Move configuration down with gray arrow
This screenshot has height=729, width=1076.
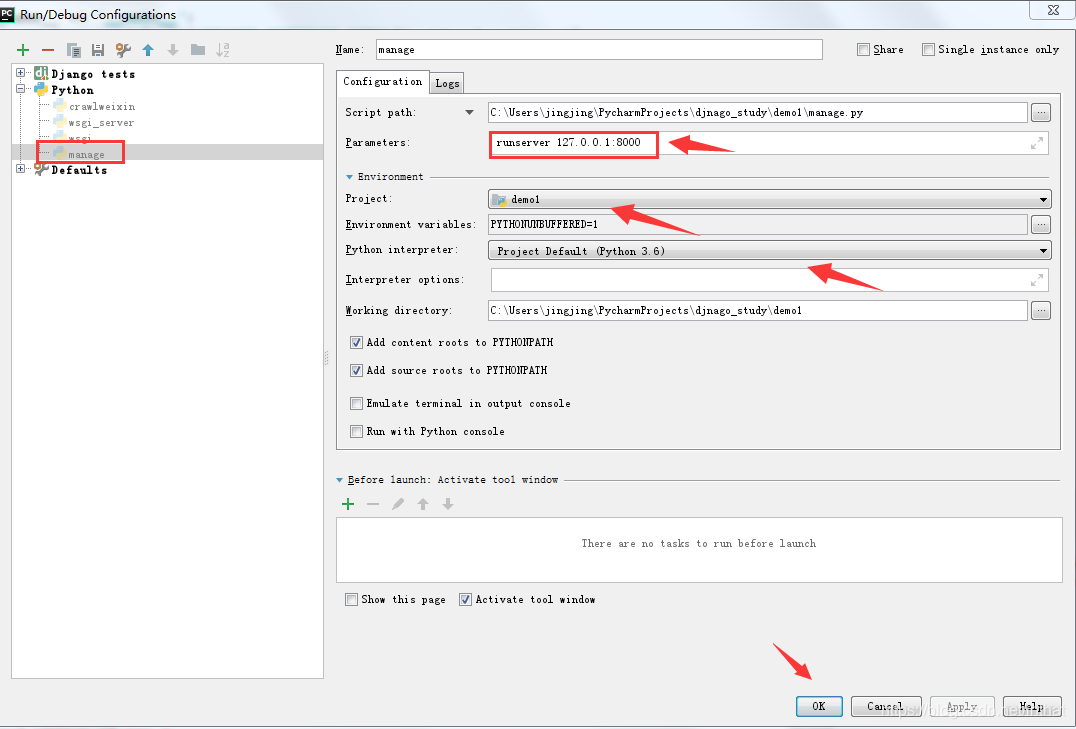[x=173, y=50]
